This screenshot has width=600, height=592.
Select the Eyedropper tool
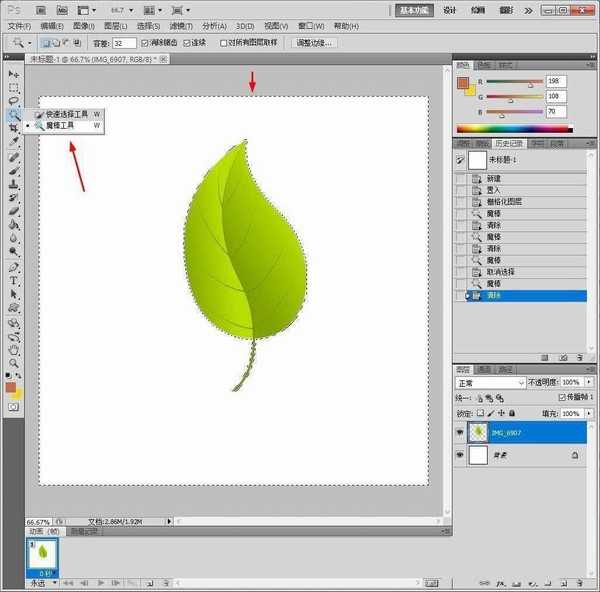click(14, 143)
